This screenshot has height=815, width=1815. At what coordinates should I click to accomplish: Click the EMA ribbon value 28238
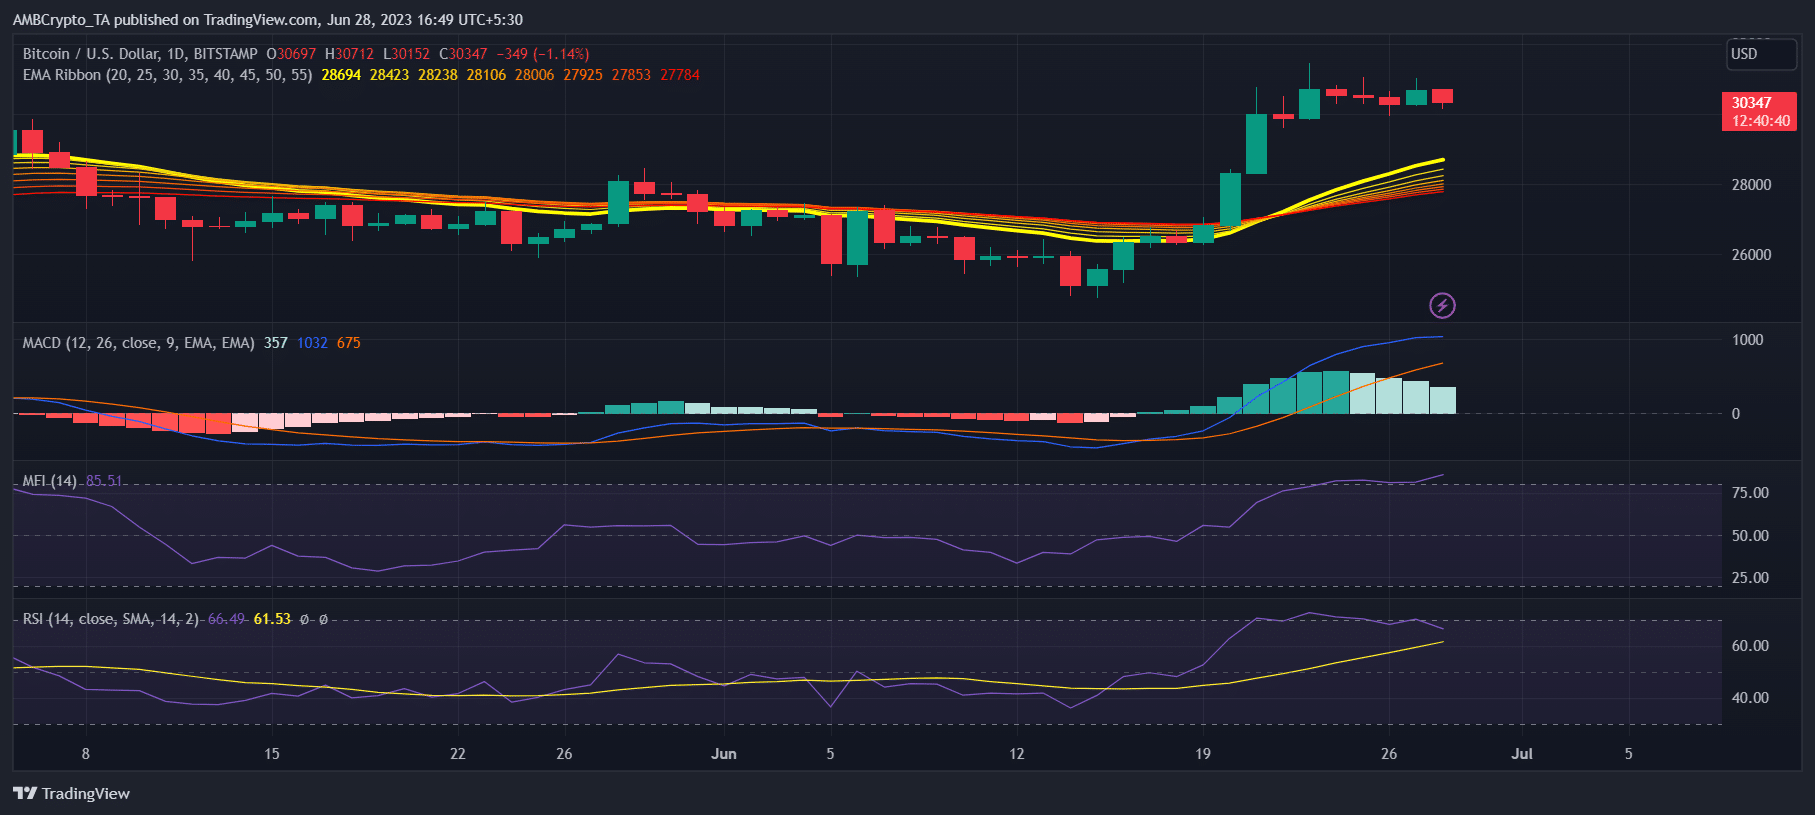coord(438,75)
